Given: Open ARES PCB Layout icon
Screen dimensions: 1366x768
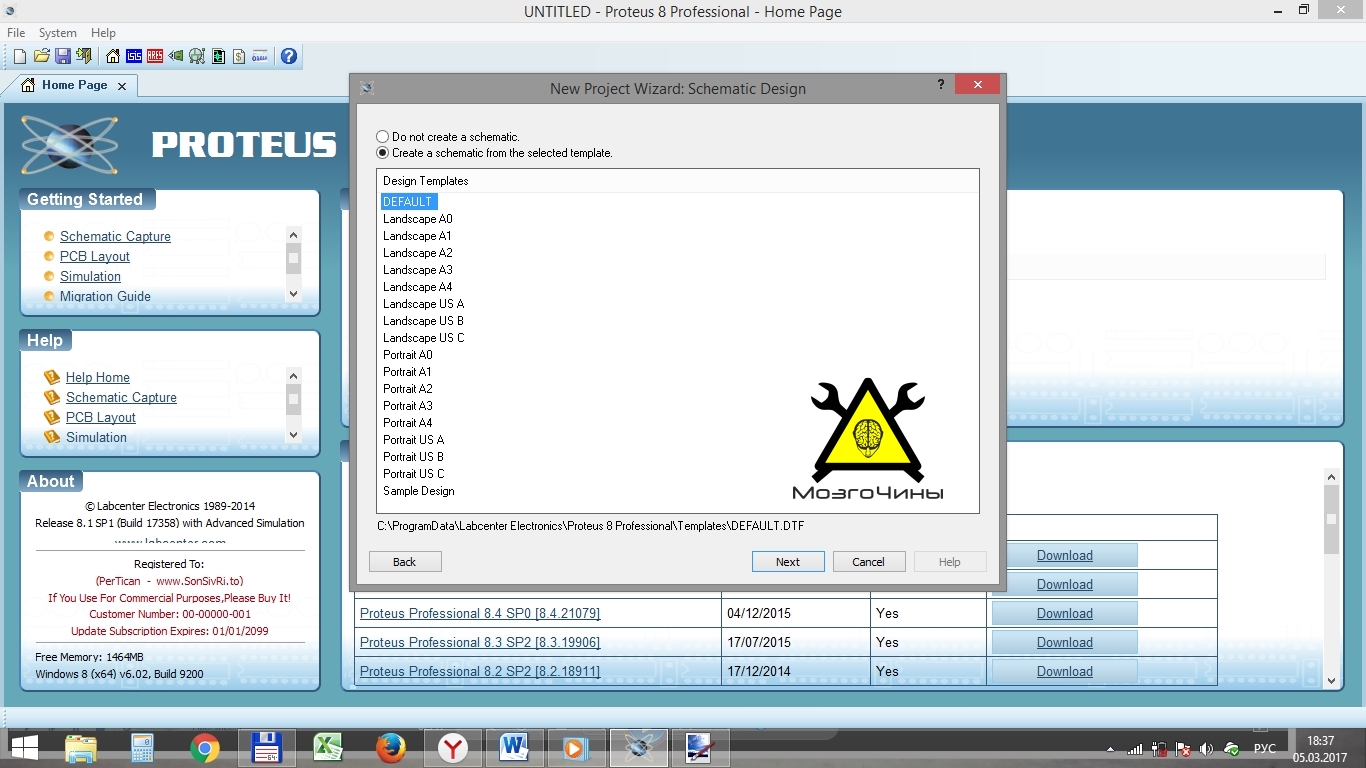Looking at the screenshot, I should [155, 56].
